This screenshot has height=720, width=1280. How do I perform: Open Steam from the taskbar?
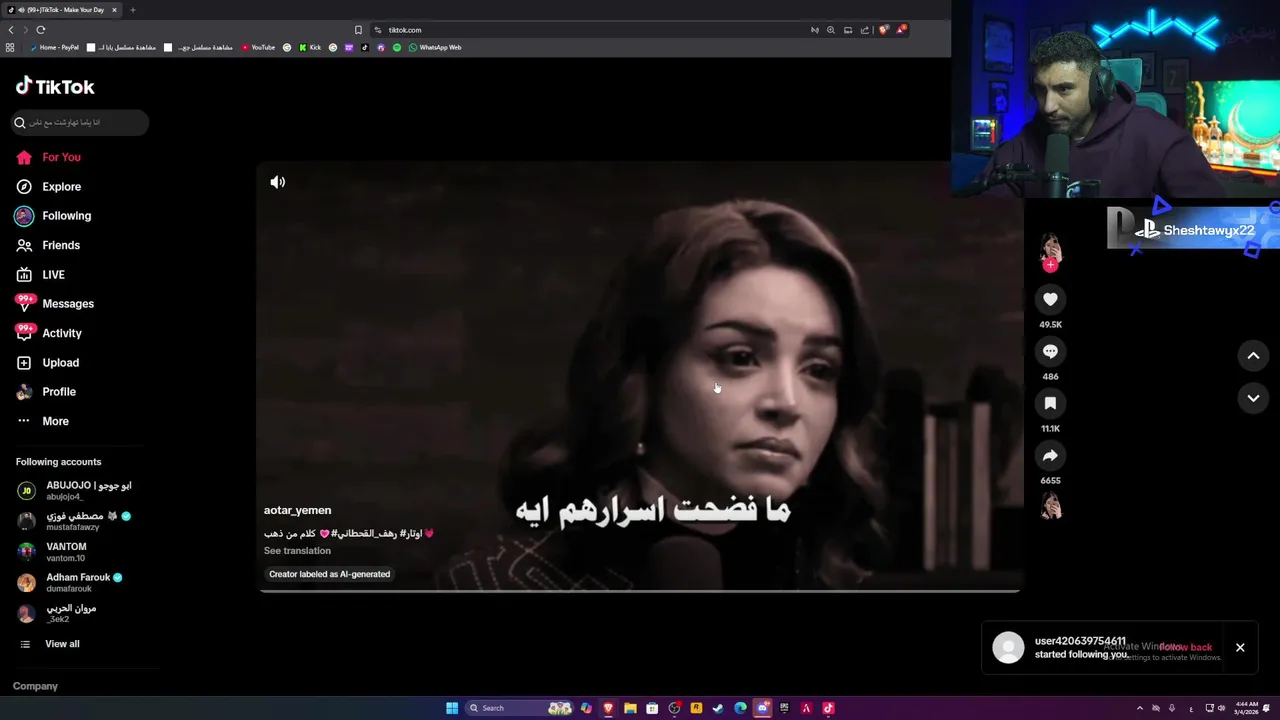pyautogui.click(x=718, y=708)
